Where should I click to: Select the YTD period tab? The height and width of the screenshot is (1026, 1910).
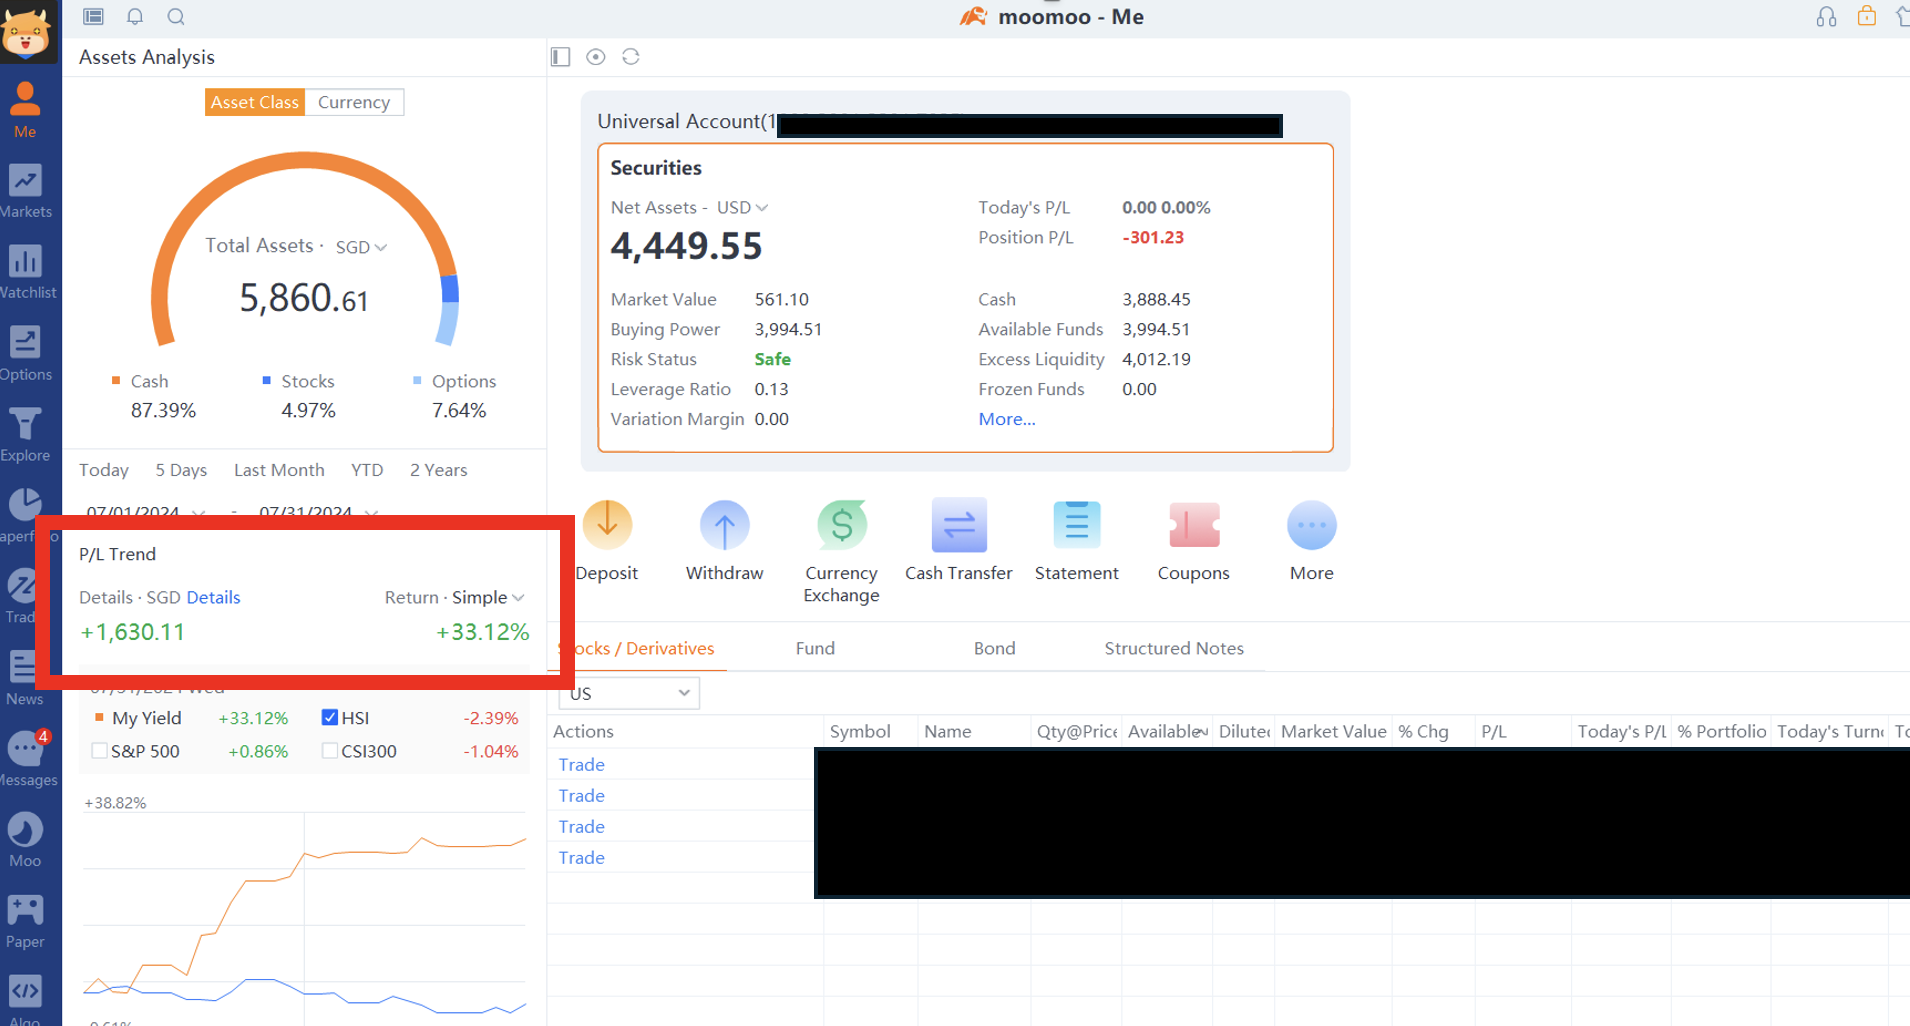367,470
